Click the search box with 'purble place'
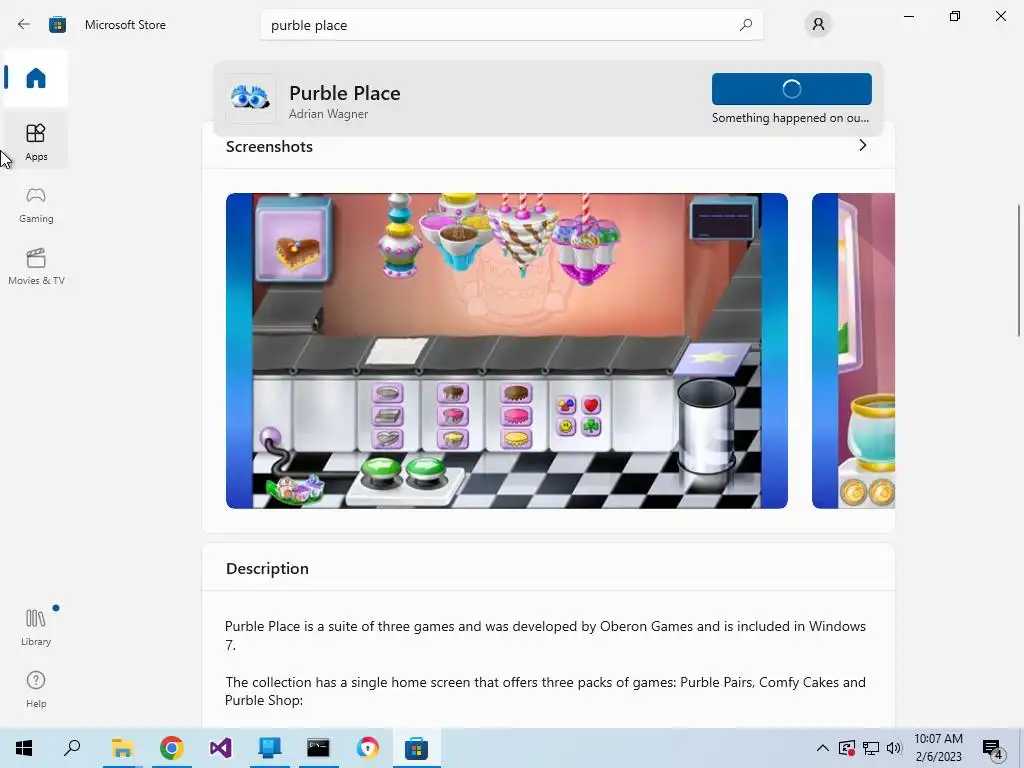The width and height of the screenshot is (1024, 768). pyautogui.click(x=511, y=25)
